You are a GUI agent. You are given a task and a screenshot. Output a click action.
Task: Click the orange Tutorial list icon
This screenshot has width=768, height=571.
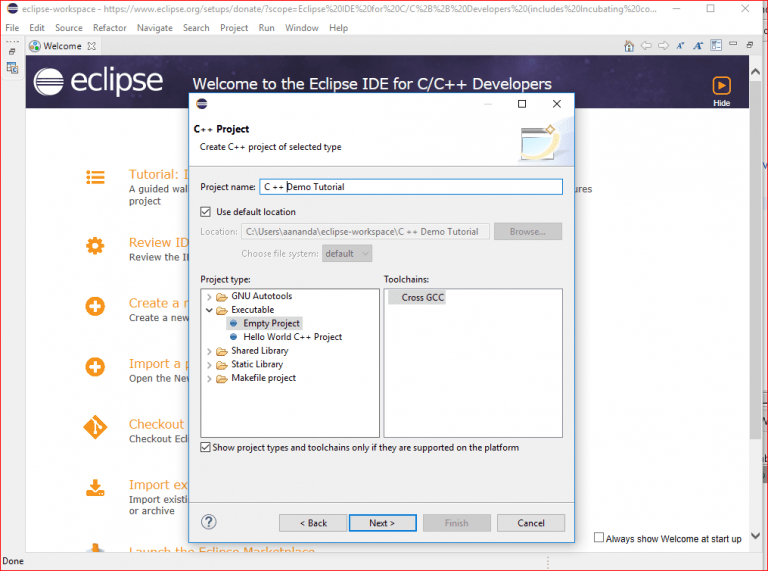(x=95, y=178)
